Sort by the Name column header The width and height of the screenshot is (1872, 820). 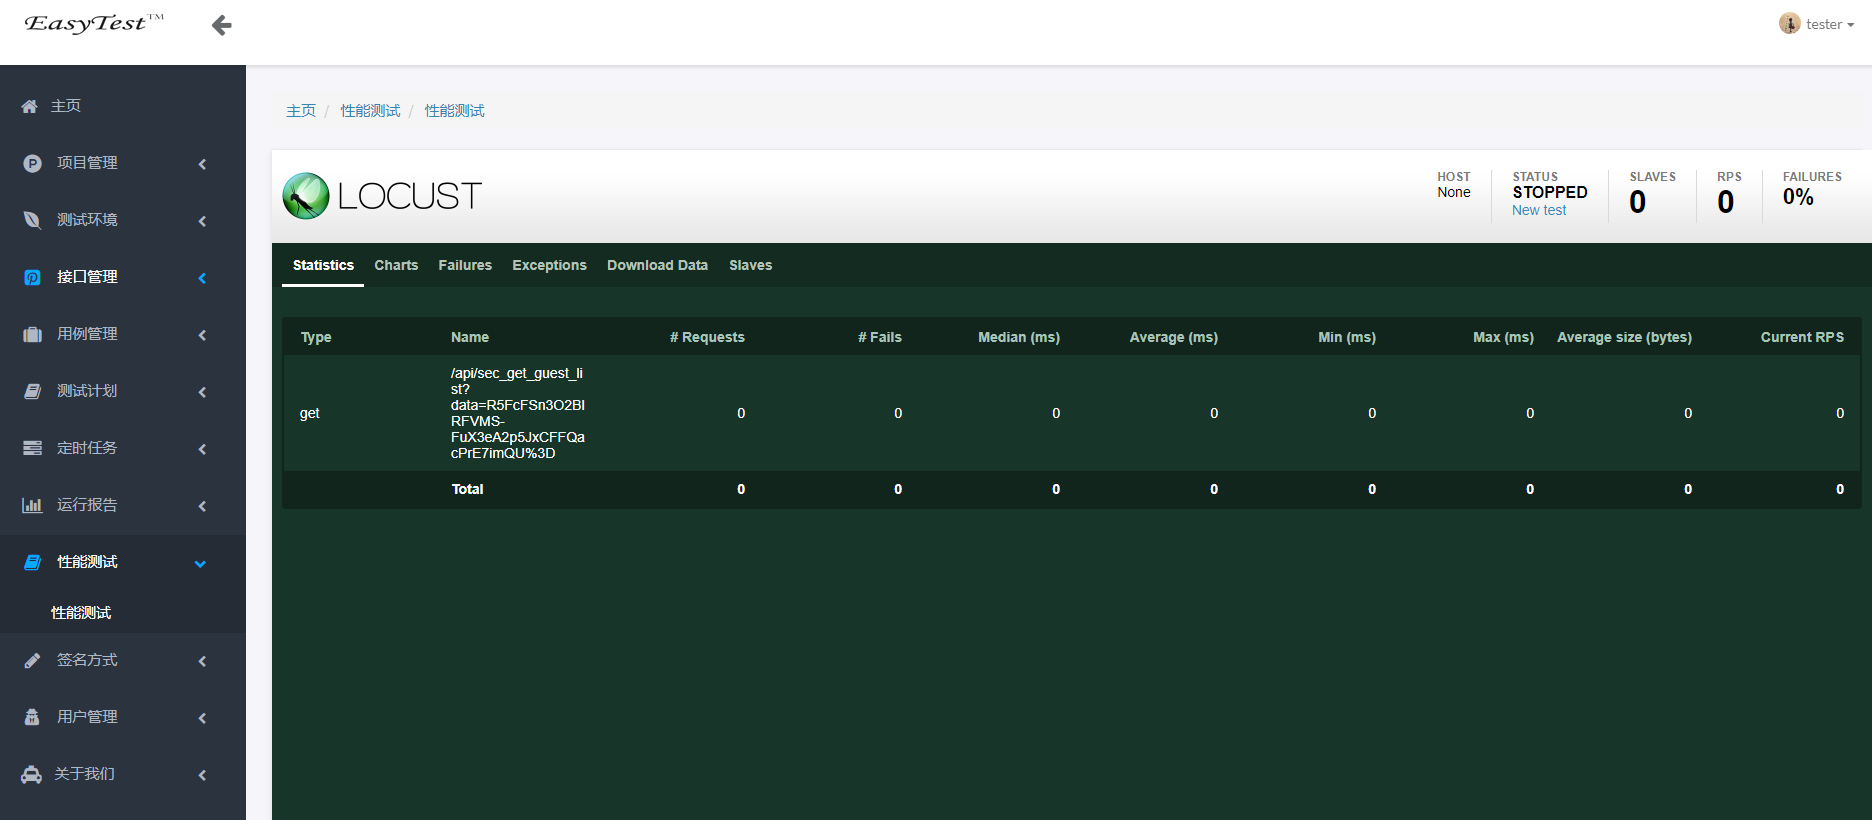coord(470,337)
